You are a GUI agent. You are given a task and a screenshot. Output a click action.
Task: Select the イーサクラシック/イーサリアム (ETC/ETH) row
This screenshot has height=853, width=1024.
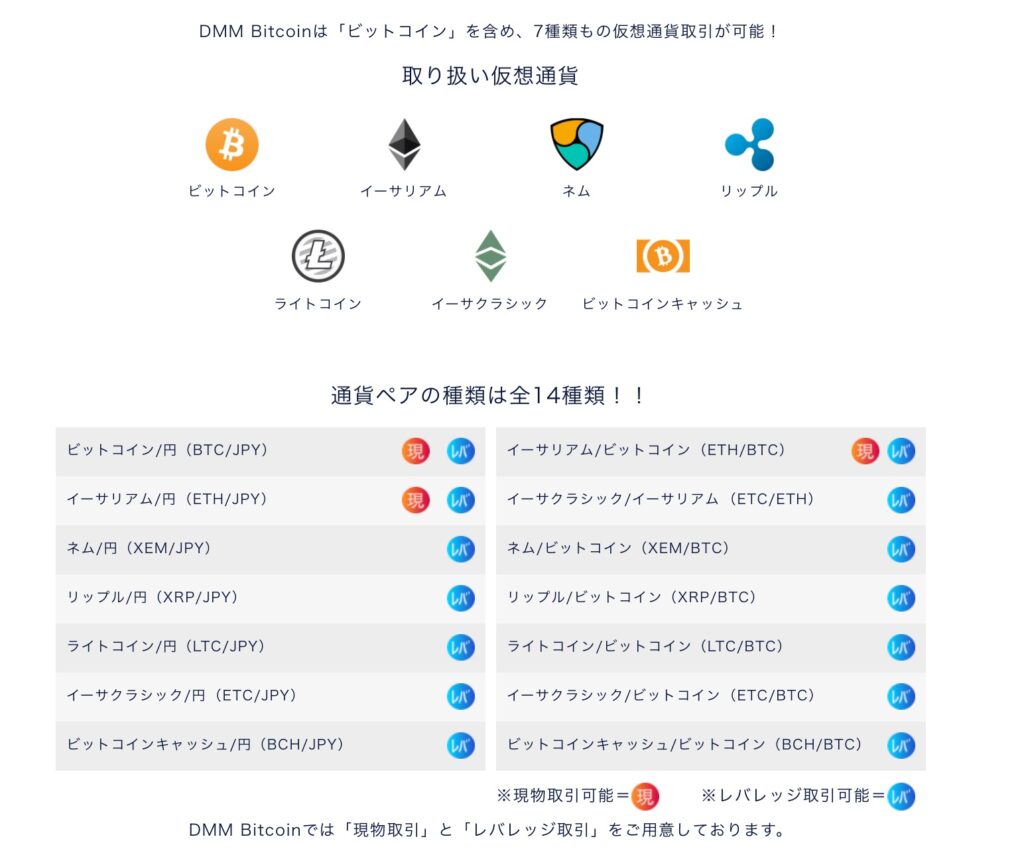tap(710, 500)
